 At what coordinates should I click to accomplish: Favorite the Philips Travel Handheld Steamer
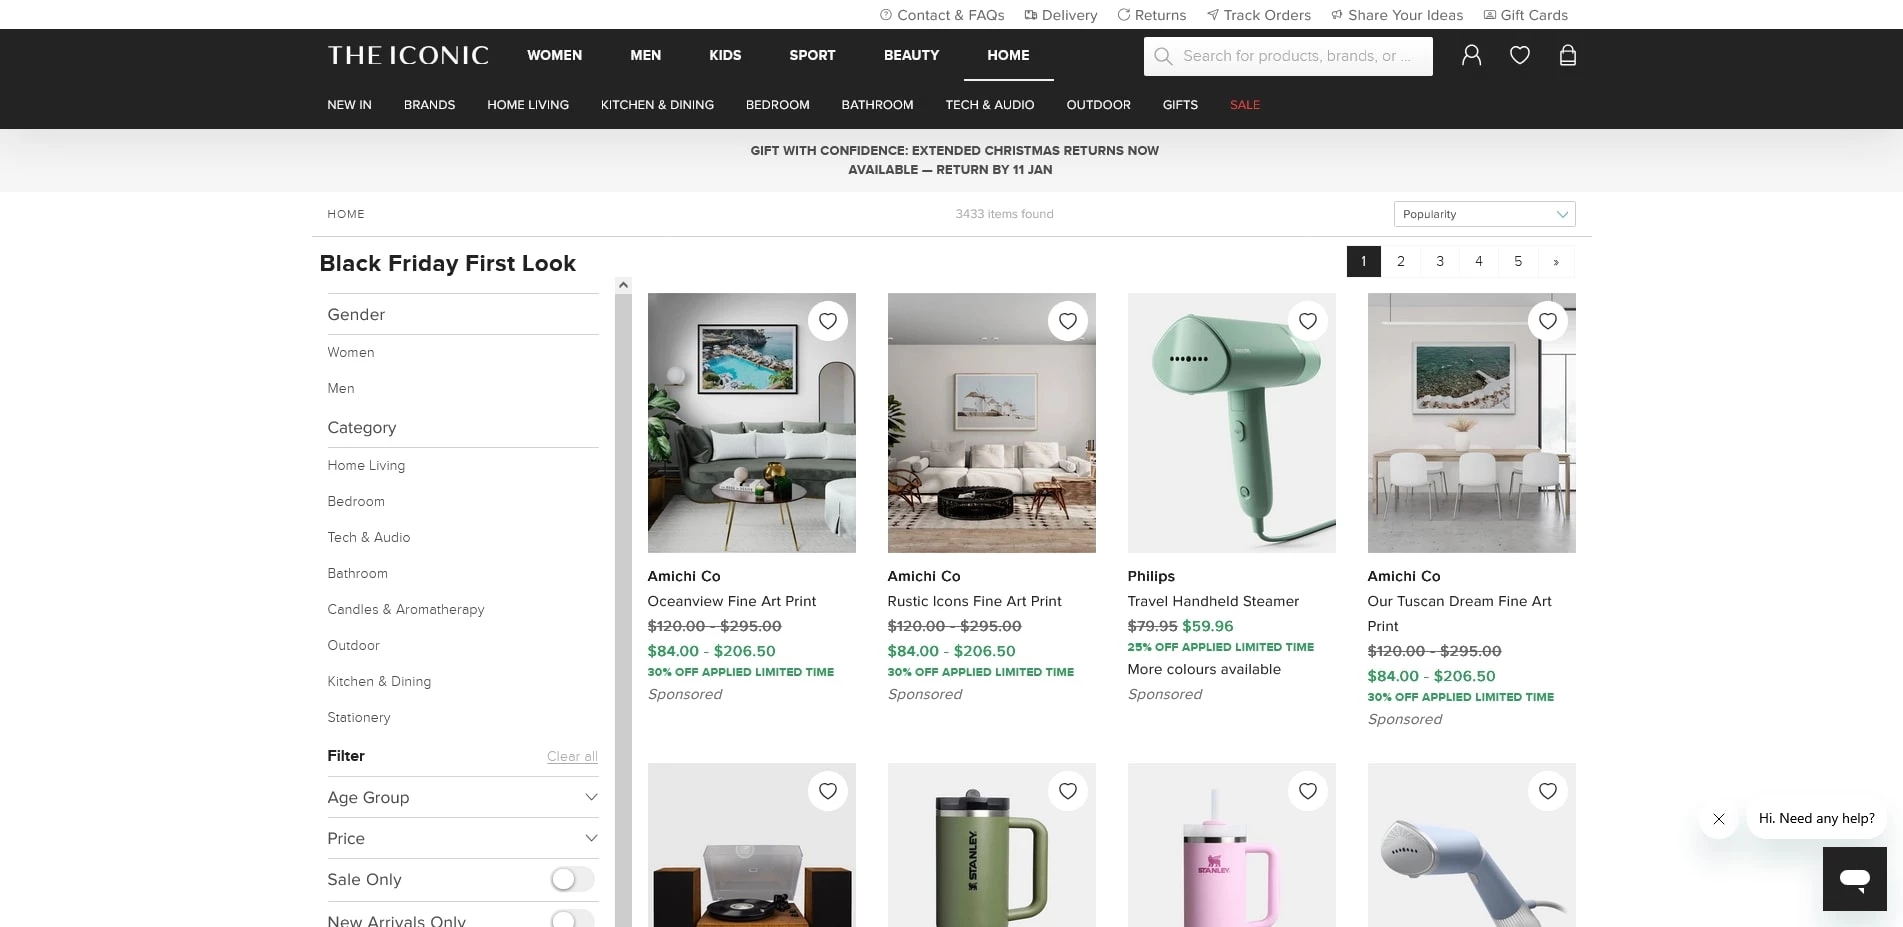1307,321
